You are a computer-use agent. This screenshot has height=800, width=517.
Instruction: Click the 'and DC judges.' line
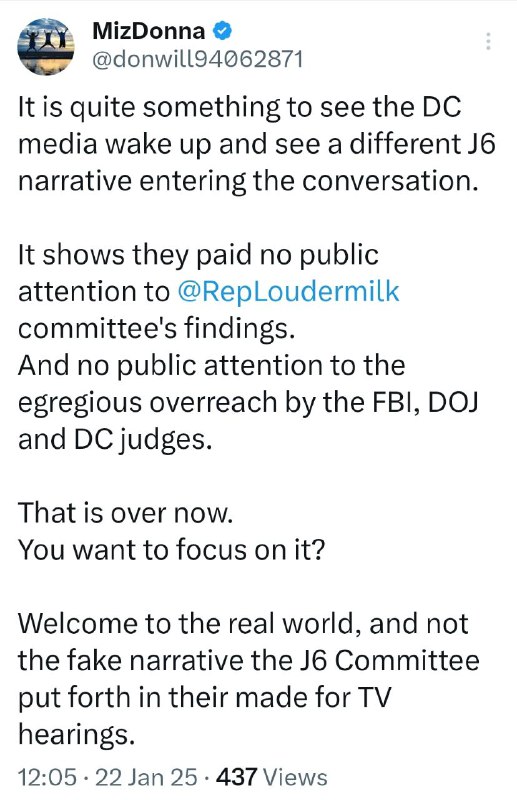[x=115, y=439]
